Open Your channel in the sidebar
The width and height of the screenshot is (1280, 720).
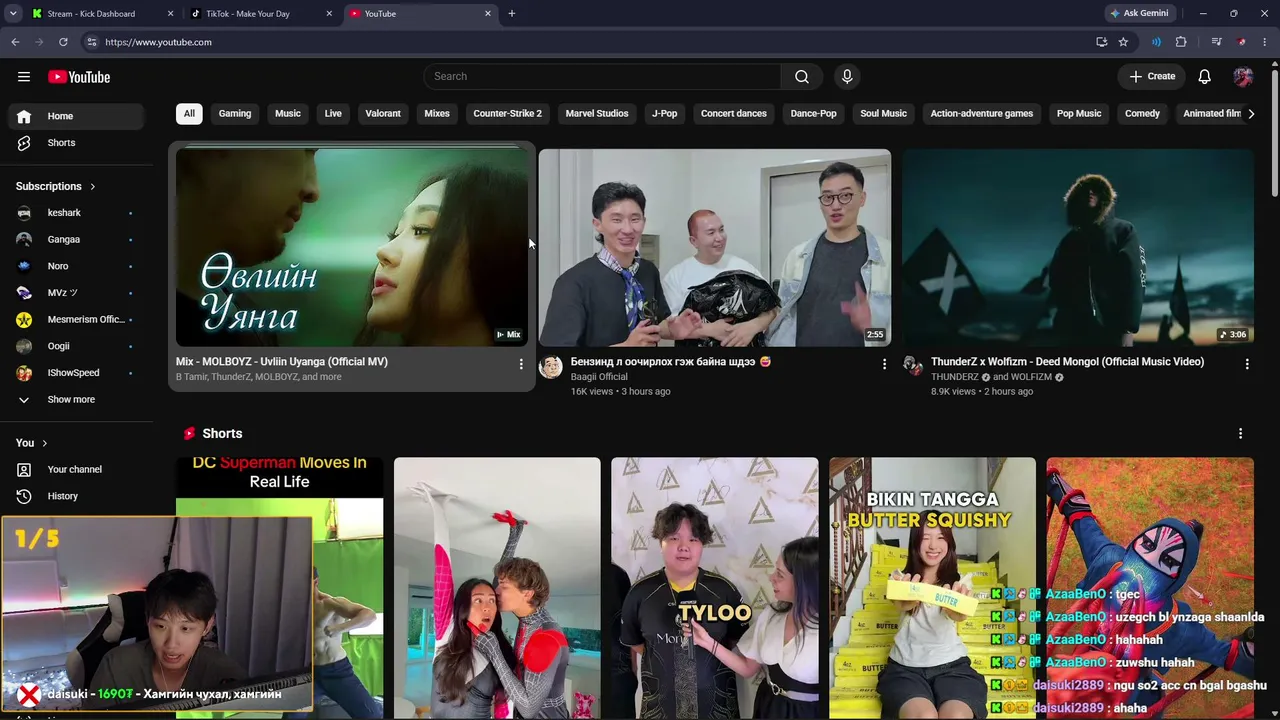pos(76,470)
